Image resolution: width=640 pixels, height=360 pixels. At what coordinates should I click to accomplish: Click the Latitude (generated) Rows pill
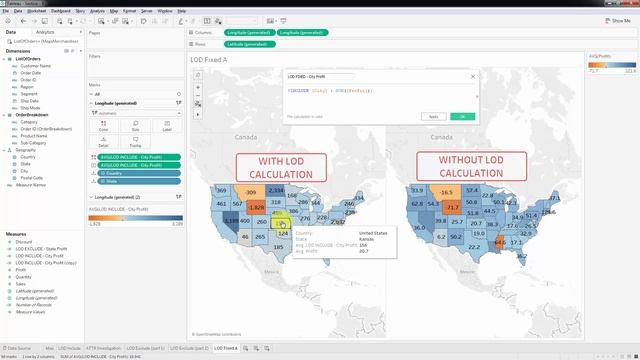(x=249, y=44)
